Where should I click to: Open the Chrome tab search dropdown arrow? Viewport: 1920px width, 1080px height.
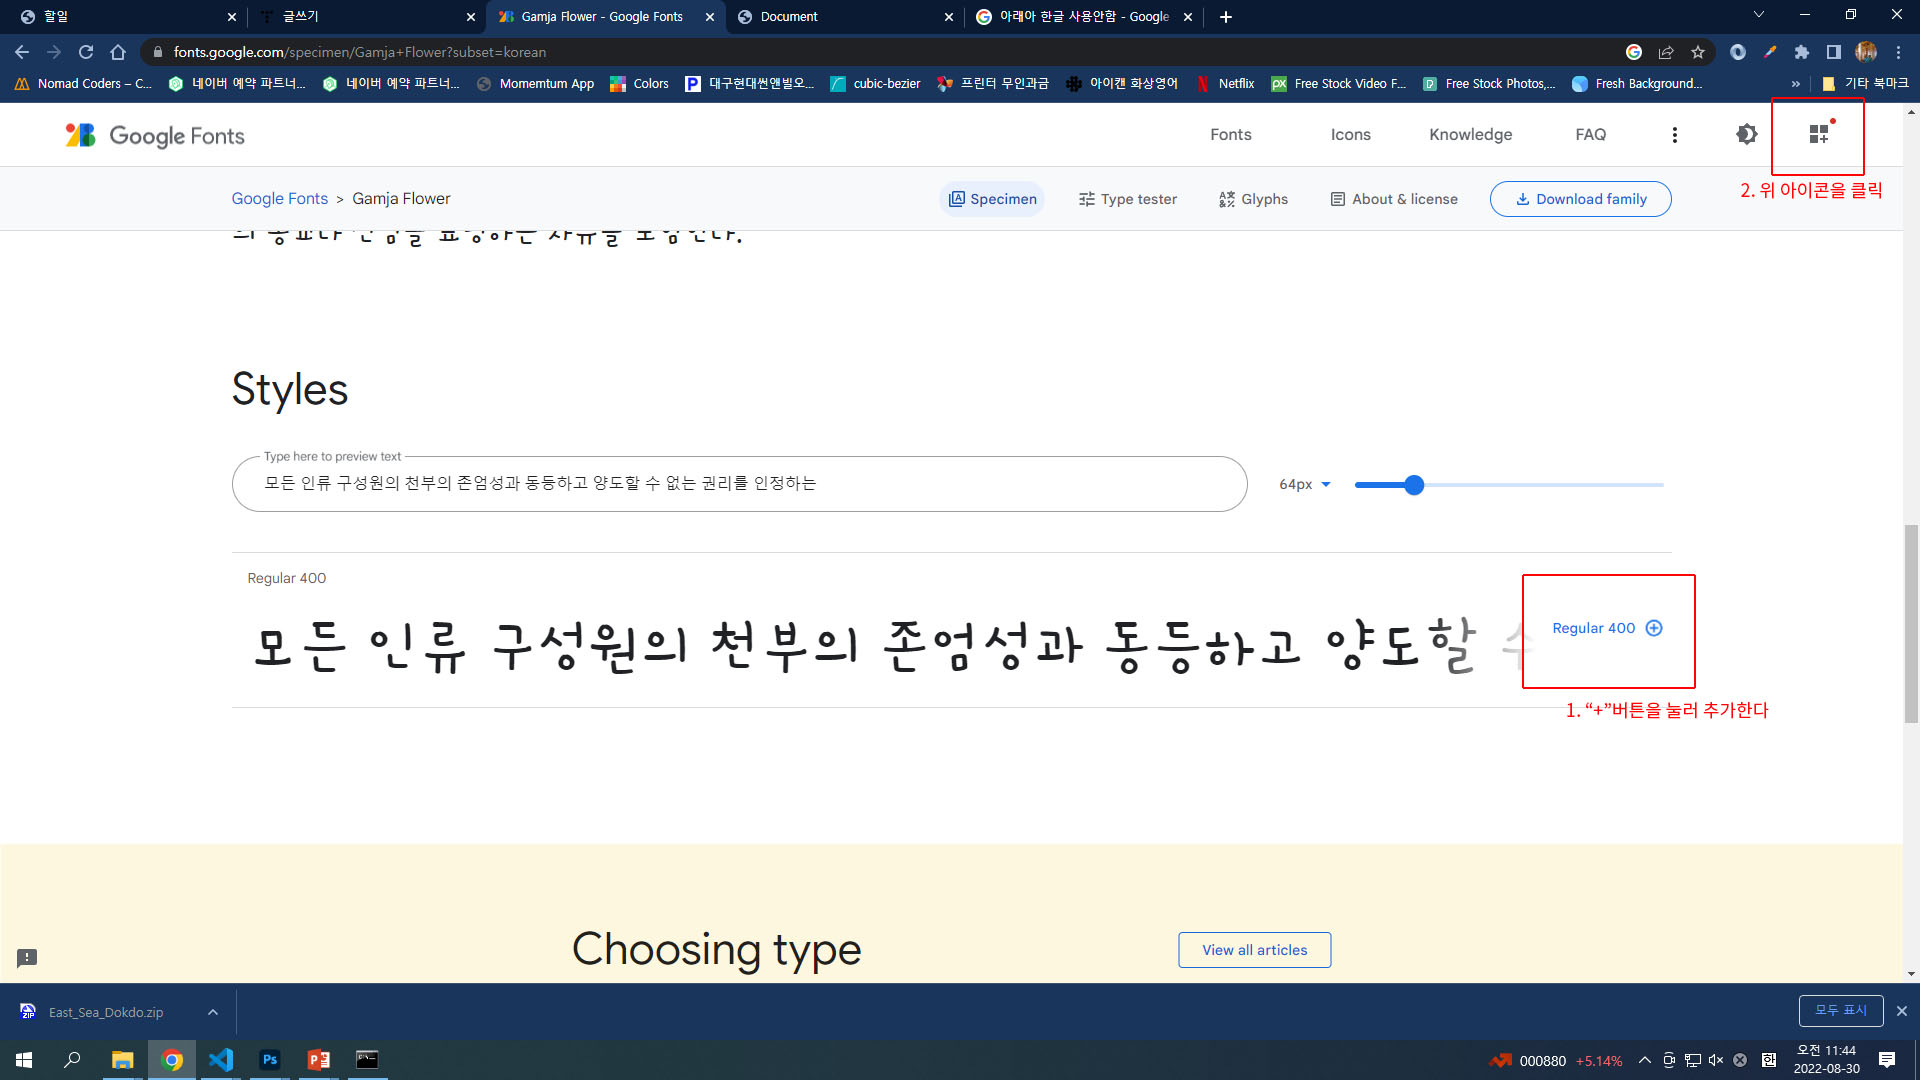point(1758,15)
